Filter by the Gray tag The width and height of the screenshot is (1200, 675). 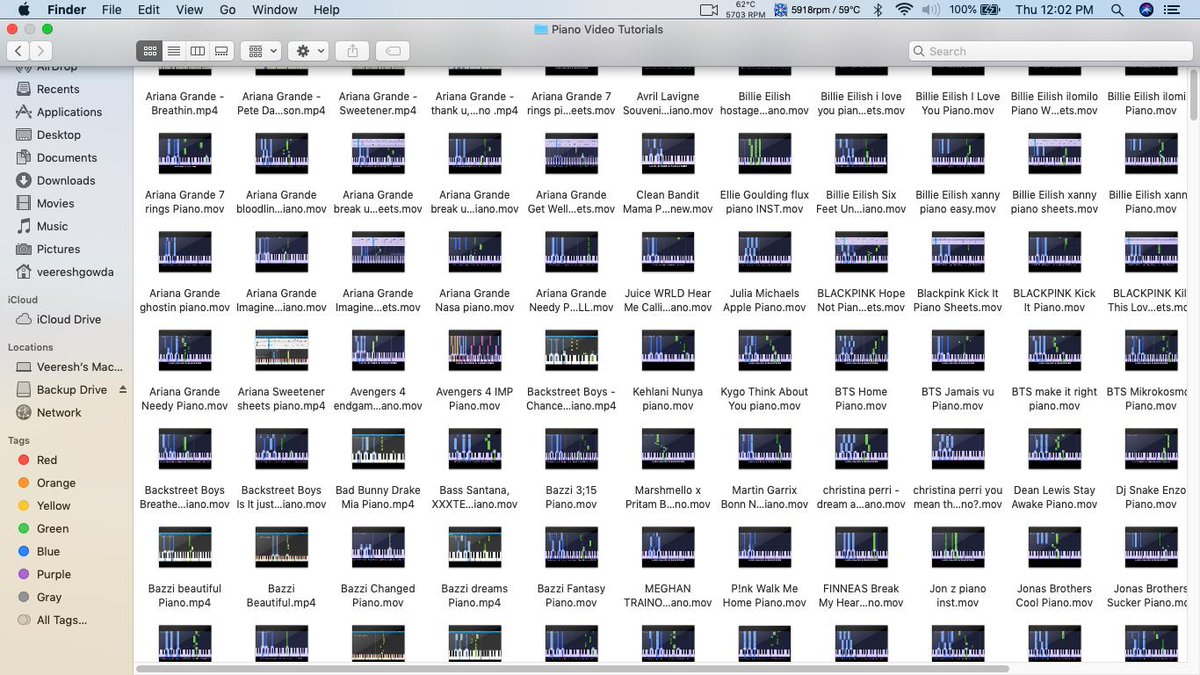point(49,598)
